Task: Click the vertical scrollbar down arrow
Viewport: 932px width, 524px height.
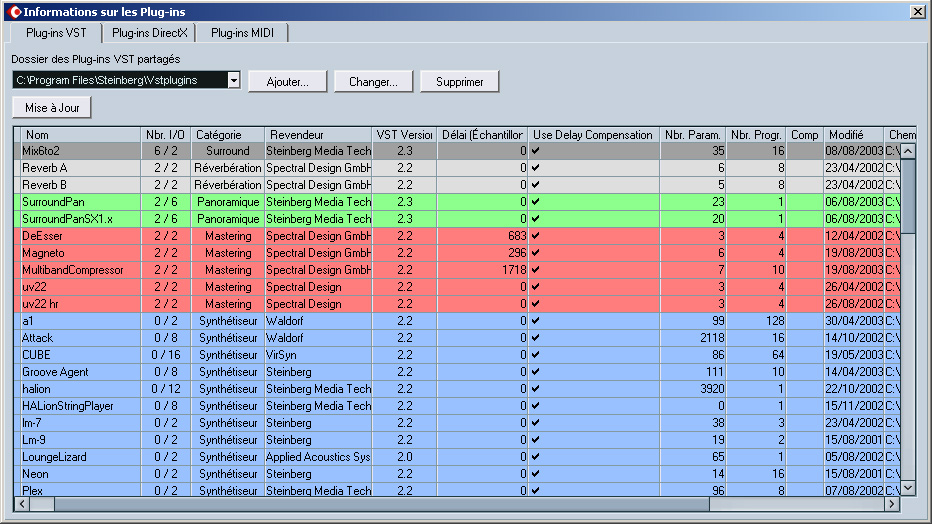Action: click(908, 487)
